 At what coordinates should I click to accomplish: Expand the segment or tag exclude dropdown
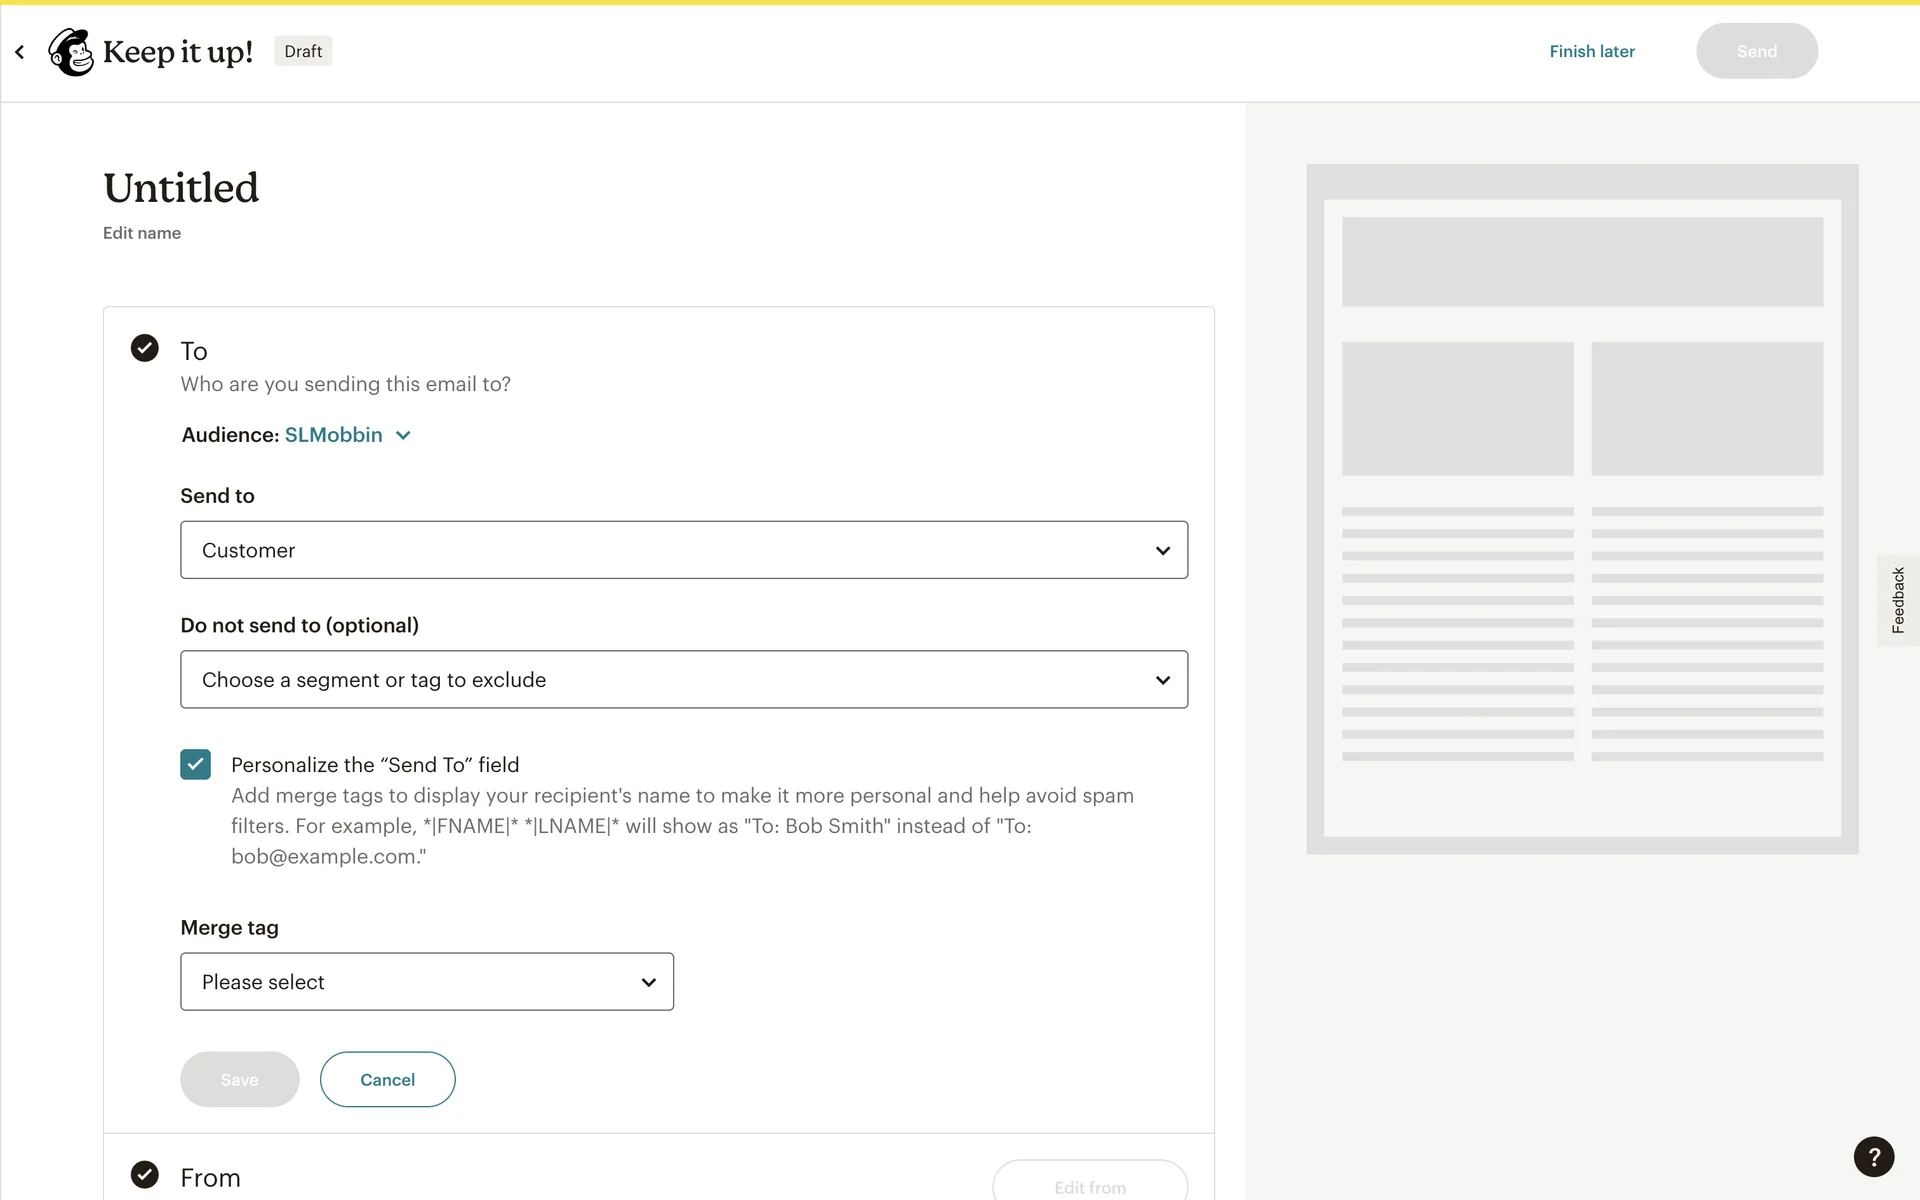[683, 680]
